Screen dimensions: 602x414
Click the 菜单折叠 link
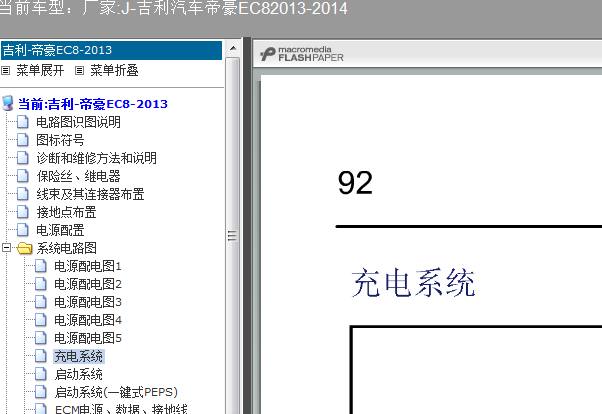coord(114,70)
